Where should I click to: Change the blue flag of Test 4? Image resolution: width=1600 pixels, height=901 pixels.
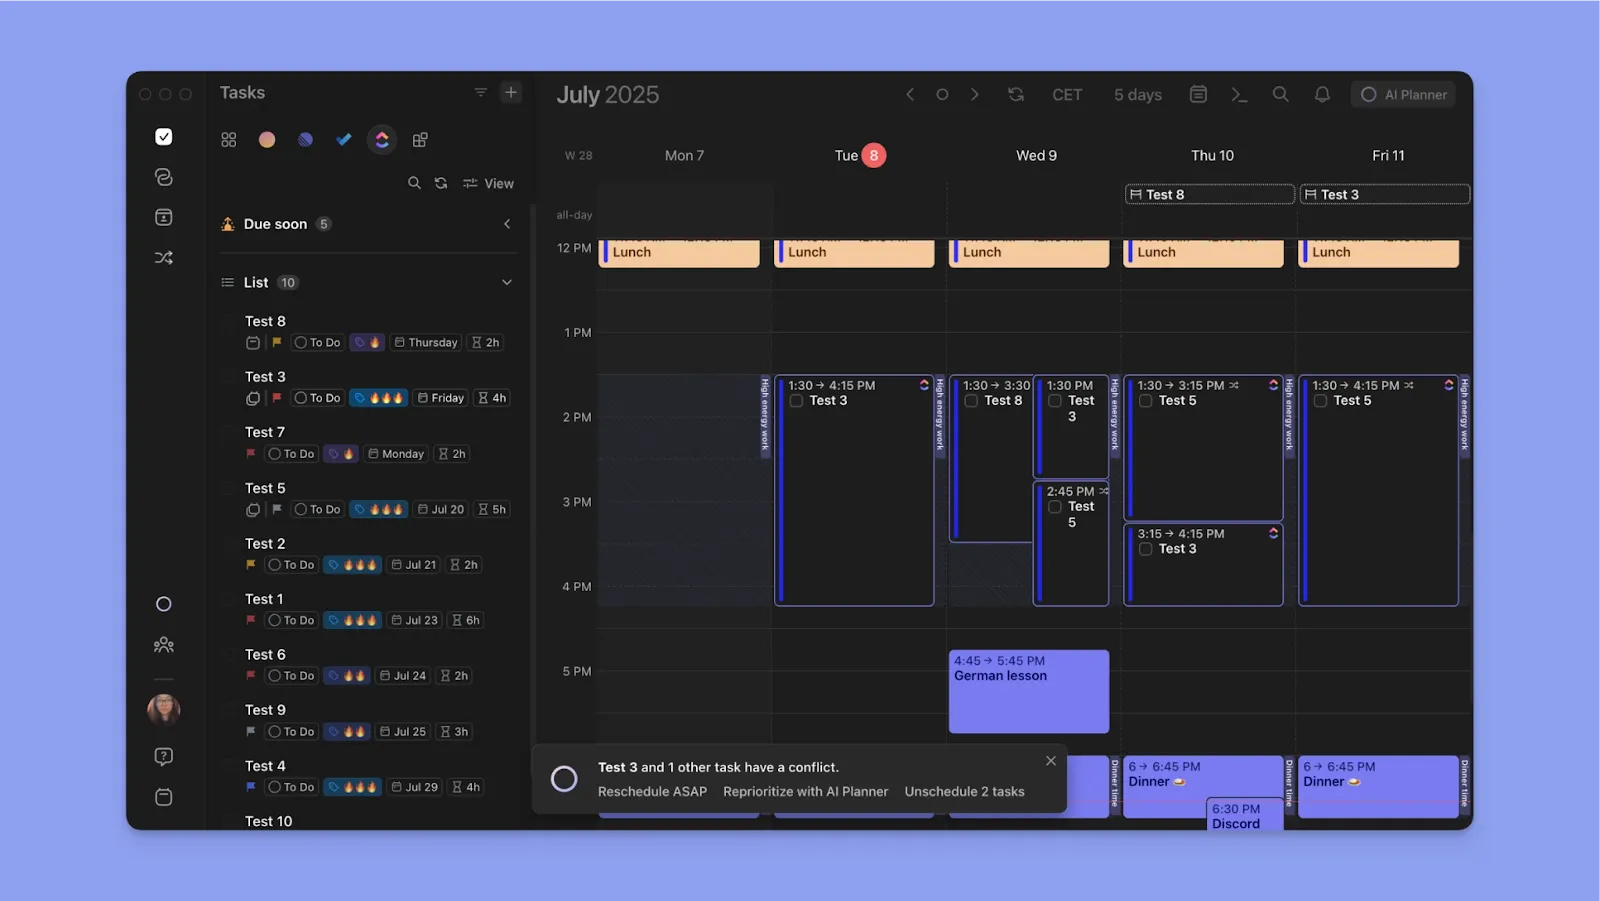pyautogui.click(x=251, y=787)
